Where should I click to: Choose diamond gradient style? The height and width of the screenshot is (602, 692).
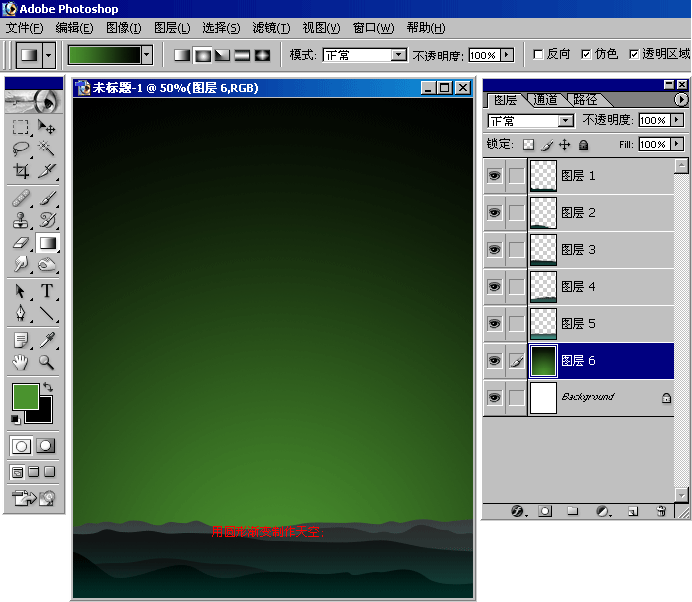point(262,55)
